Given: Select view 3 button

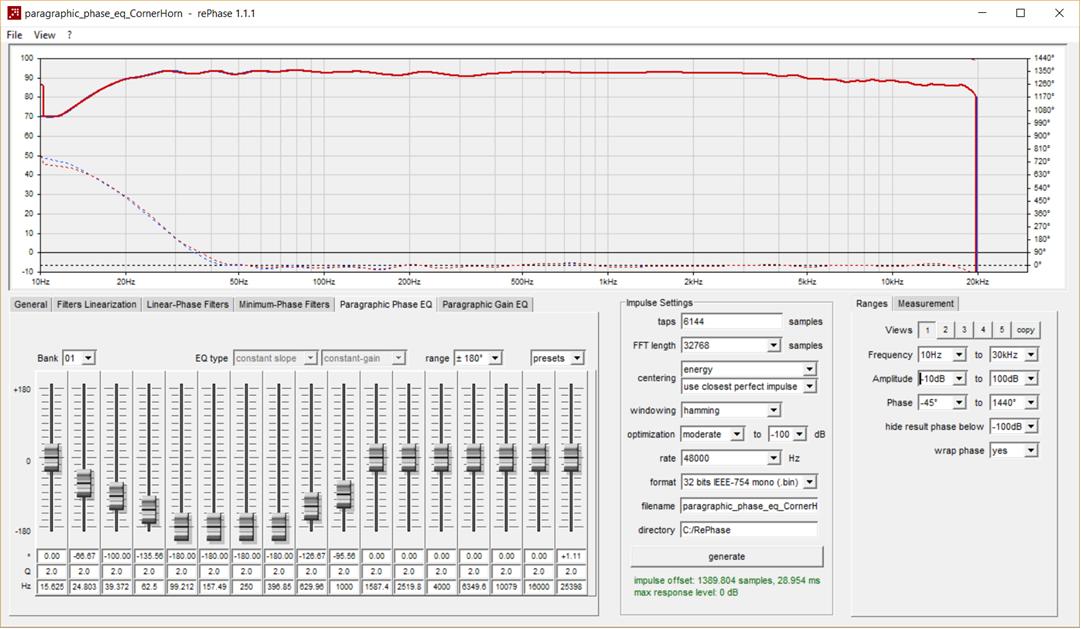Looking at the screenshot, I should (x=964, y=330).
